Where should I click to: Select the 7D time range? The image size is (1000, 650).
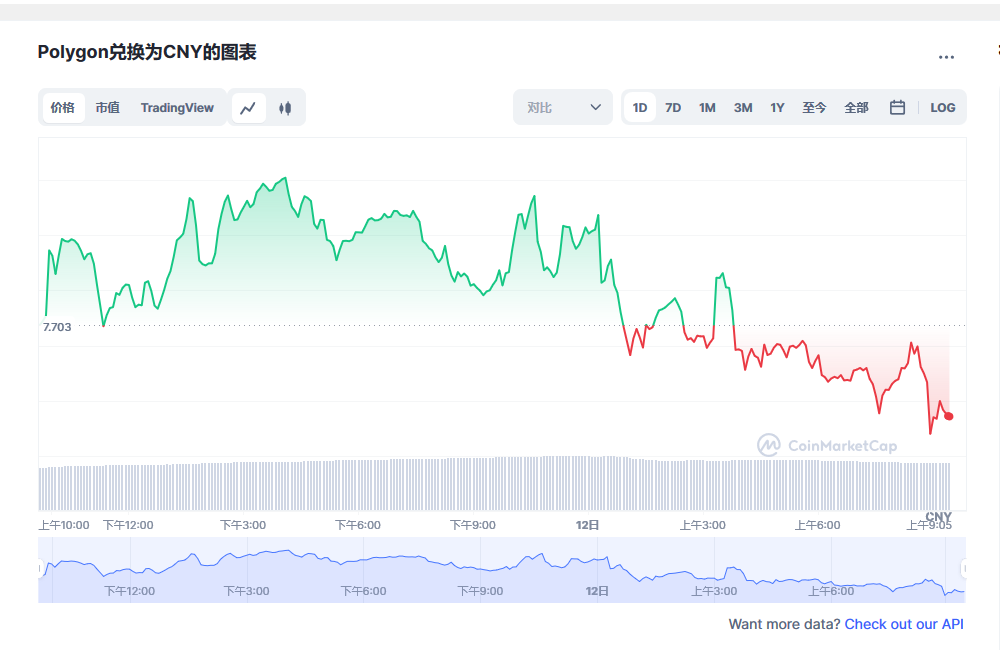[673, 107]
